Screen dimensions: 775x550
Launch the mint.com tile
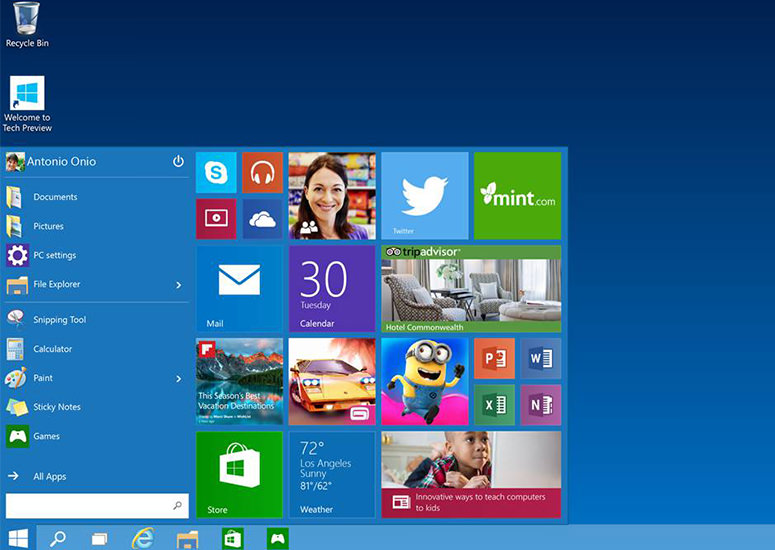pos(517,196)
